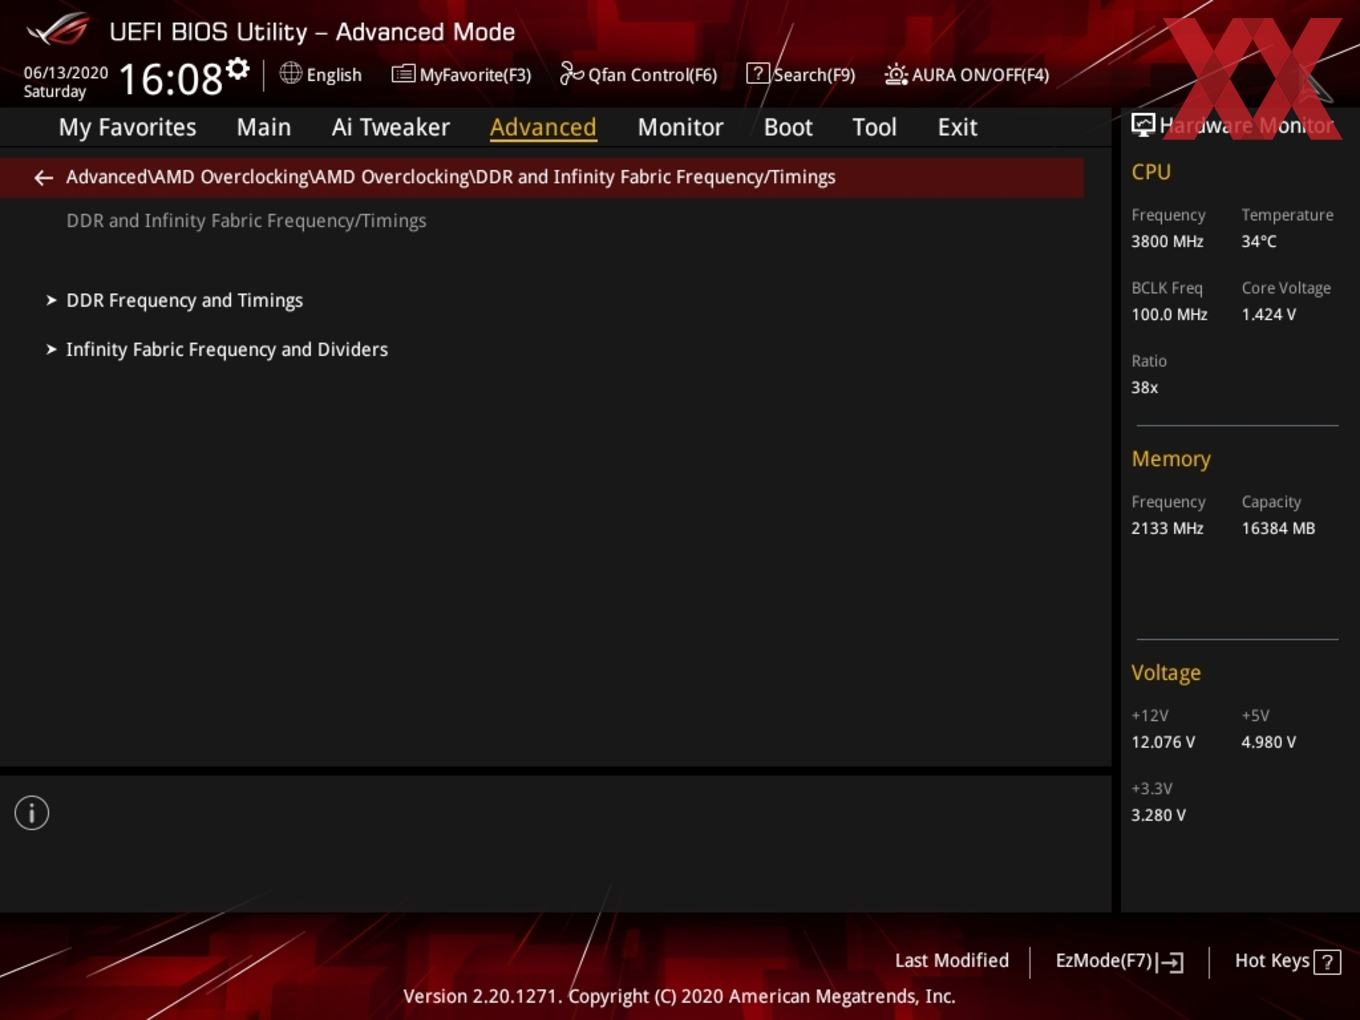Click the Version 2.20.1271 copyright text
The width and height of the screenshot is (1360, 1020).
coord(679,996)
